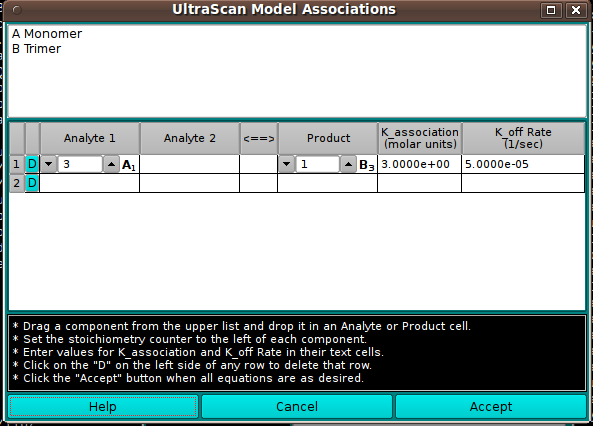Click the A1 analyte label in row 1
Image resolution: width=593 pixels, height=426 pixels.
coord(129,165)
